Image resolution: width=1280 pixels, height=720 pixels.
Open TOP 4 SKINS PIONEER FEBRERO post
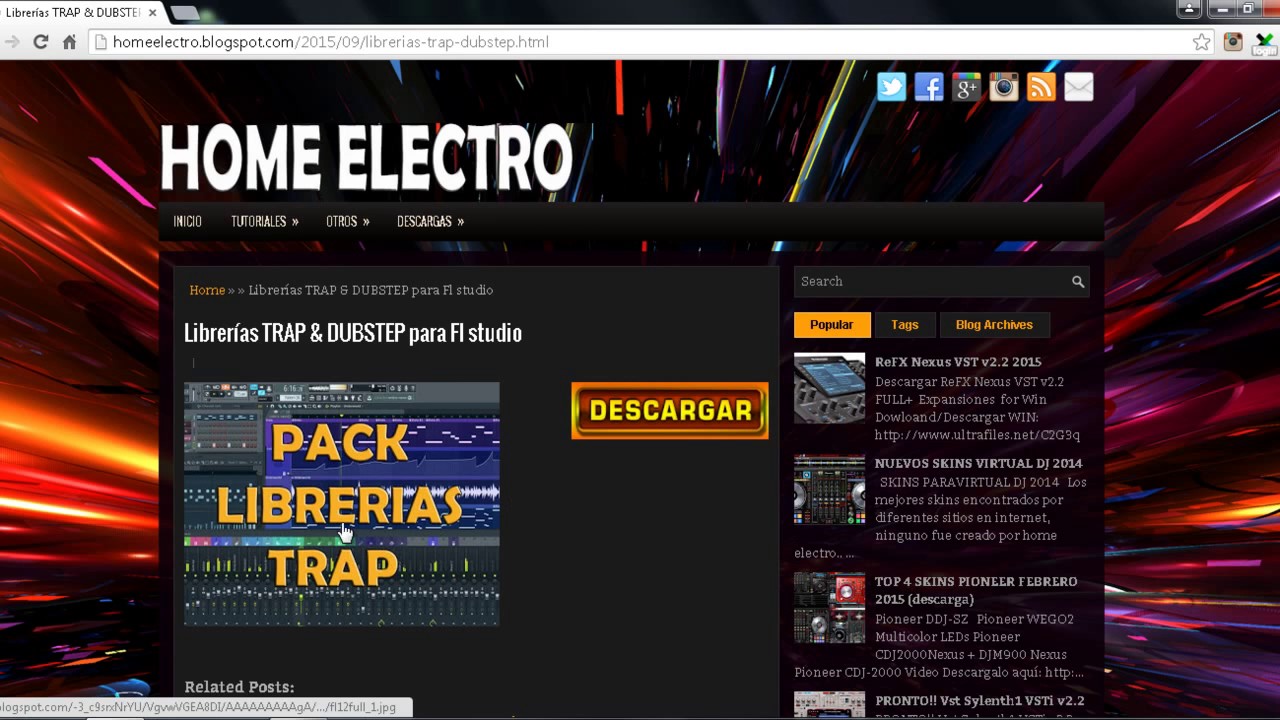click(x=976, y=590)
